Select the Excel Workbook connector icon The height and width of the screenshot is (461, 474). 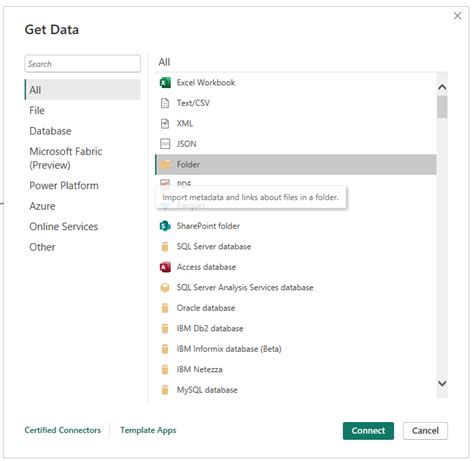(x=165, y=83)
